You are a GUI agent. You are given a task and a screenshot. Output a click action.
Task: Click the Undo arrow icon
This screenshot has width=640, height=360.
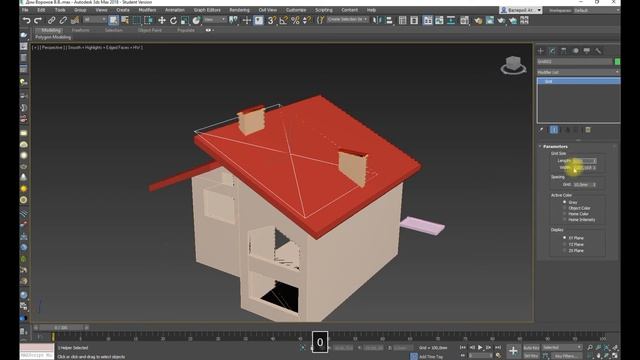[27, 20]
